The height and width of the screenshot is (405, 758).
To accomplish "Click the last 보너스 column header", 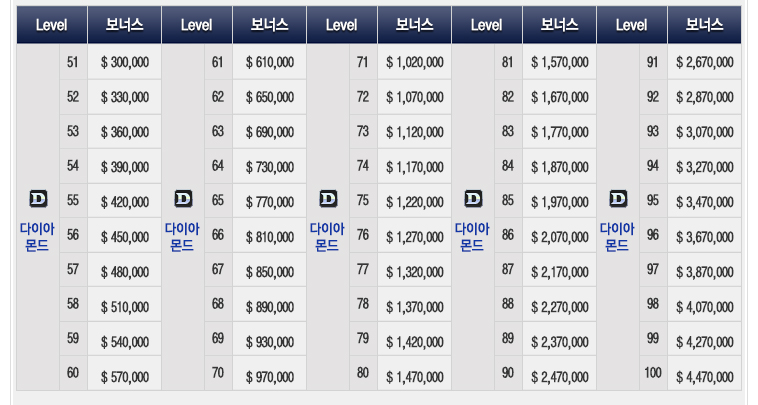I will pos(704,25).
